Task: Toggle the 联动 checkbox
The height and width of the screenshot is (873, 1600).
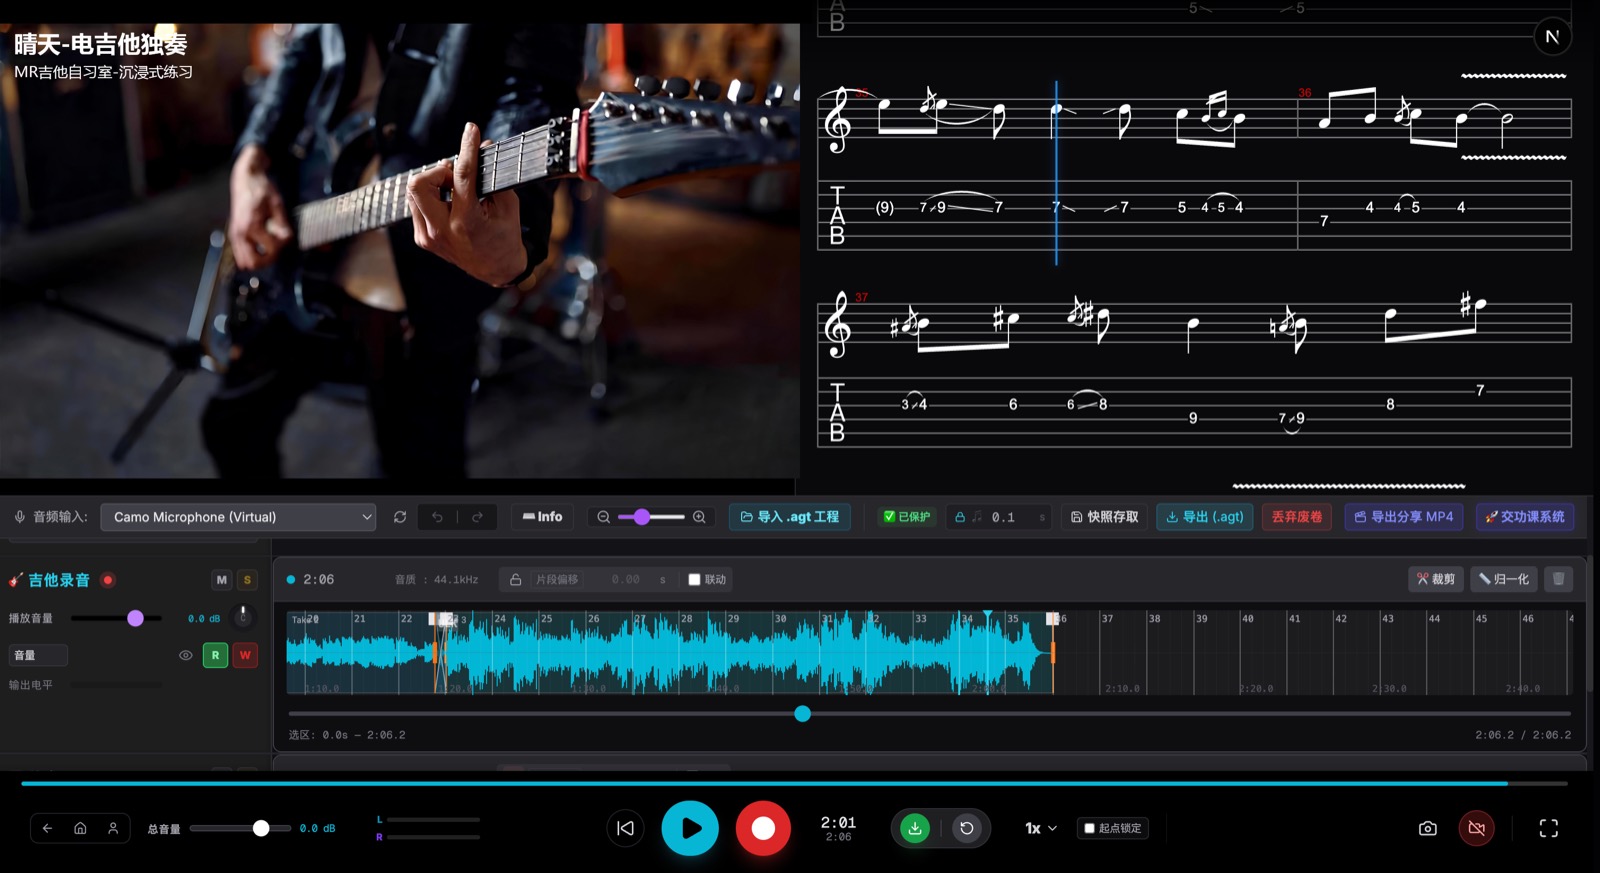Action: pos(694,580)
